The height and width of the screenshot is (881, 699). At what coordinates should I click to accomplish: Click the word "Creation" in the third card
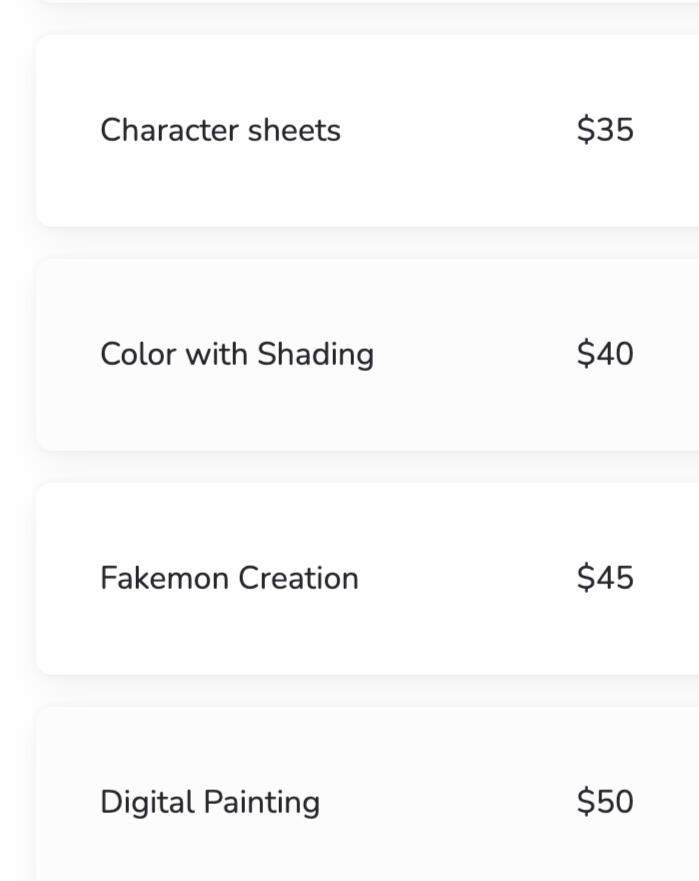pos(298,578)
